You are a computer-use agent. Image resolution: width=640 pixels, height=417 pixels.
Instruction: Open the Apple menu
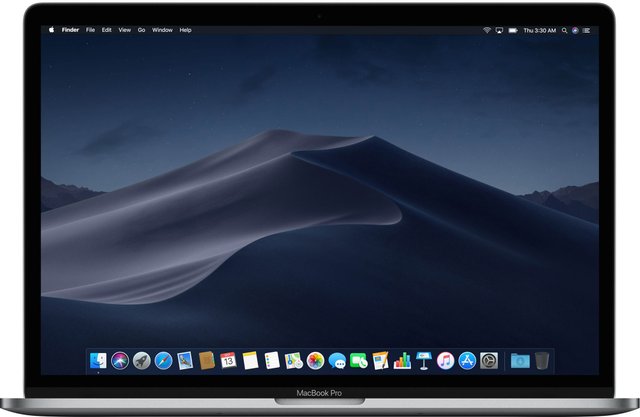[52, 31]
